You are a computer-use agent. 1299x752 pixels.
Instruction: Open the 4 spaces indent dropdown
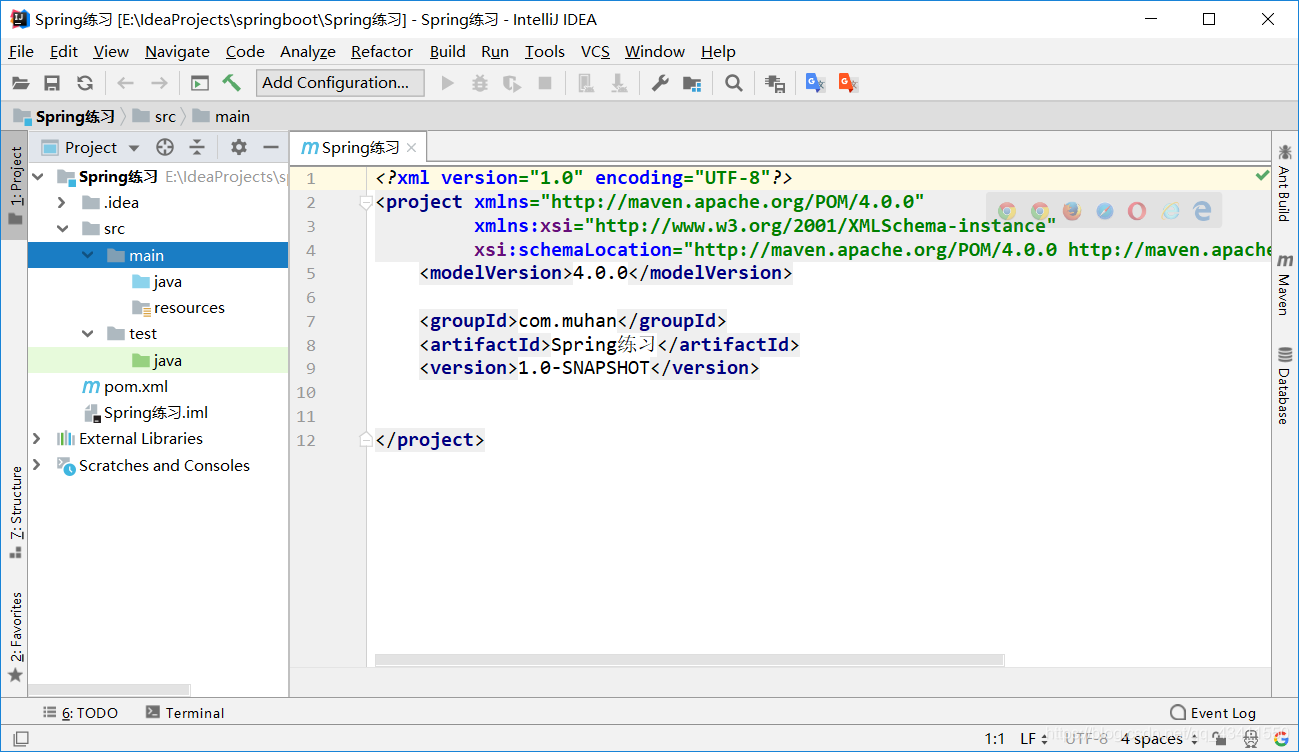click(x=1158, y=738)
